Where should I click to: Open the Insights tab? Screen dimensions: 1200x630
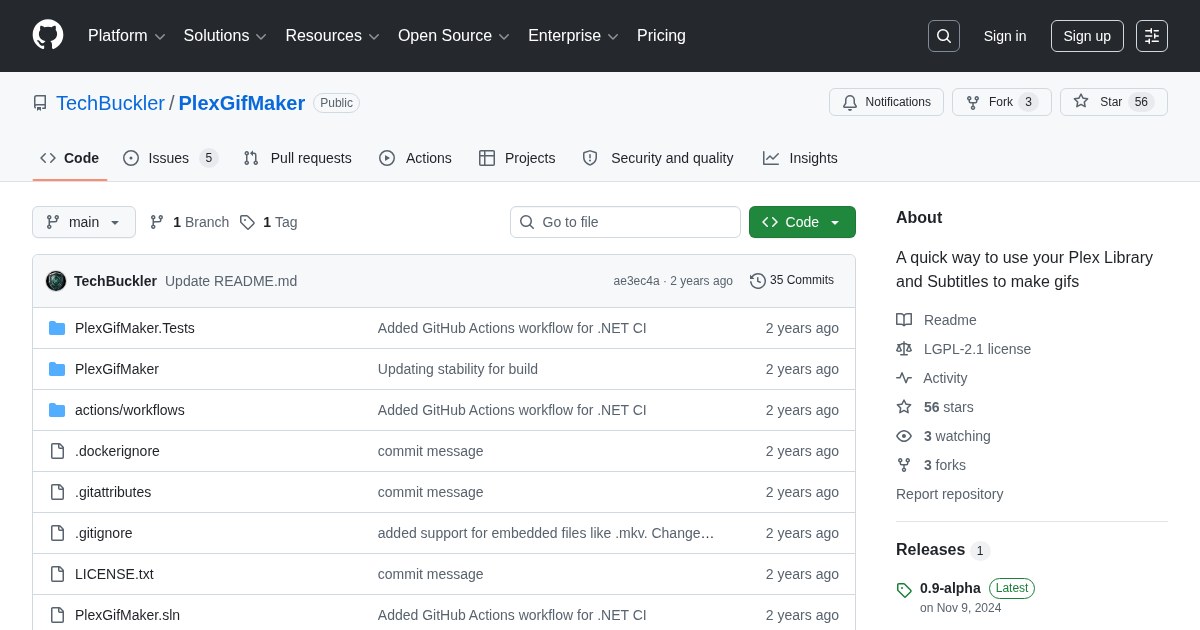pos(800,158)
